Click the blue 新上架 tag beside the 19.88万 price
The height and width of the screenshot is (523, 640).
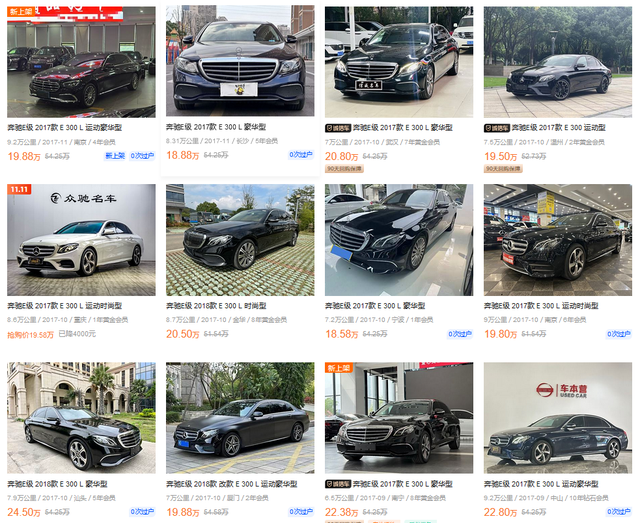[115, 156]
